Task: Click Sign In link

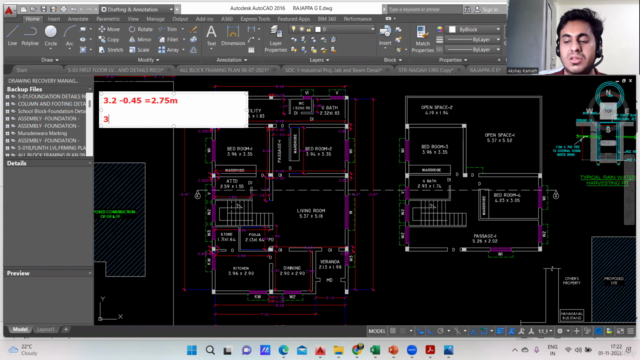Action: coord(490,9)
